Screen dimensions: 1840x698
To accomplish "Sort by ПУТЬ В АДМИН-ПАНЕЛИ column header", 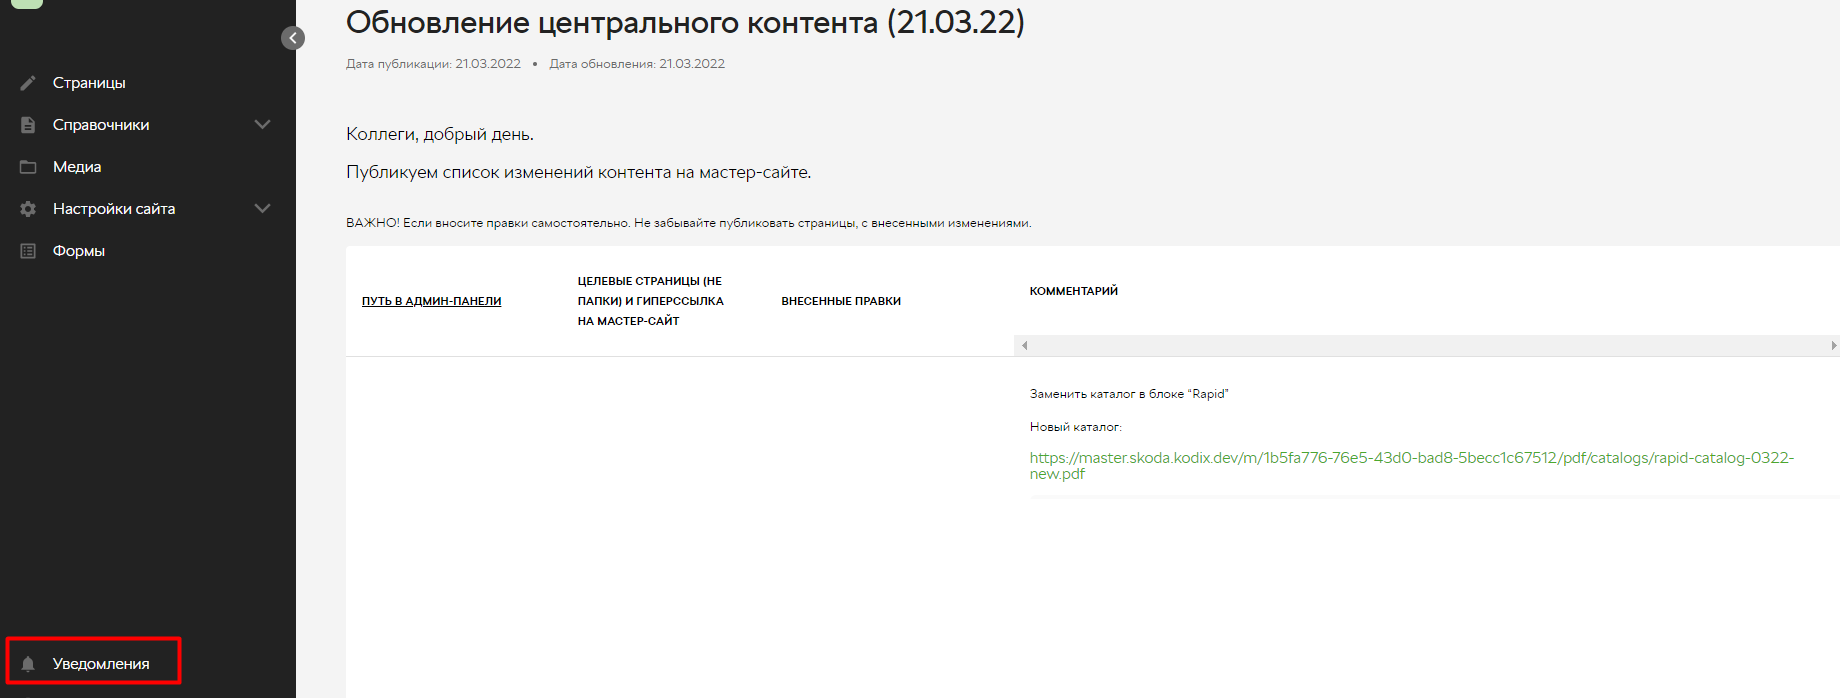I will (x=432, y=301).
